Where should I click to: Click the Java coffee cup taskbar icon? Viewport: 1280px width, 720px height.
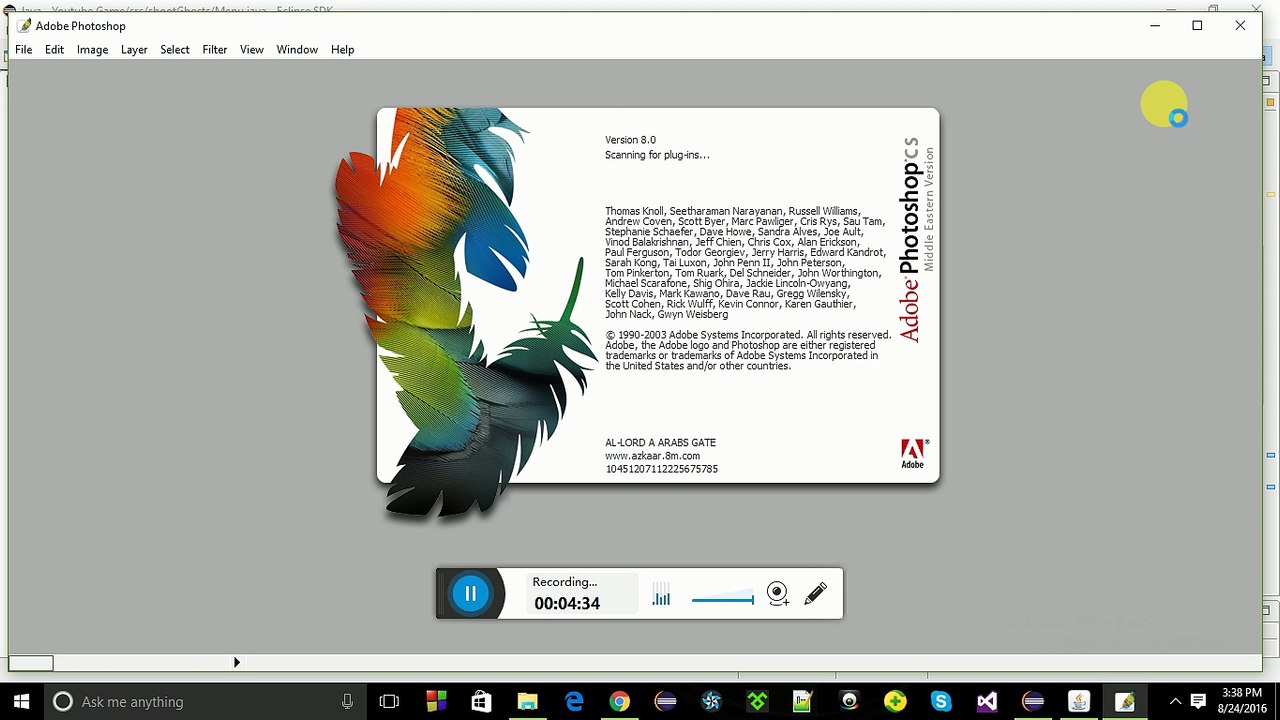(x=1079, y=701)
